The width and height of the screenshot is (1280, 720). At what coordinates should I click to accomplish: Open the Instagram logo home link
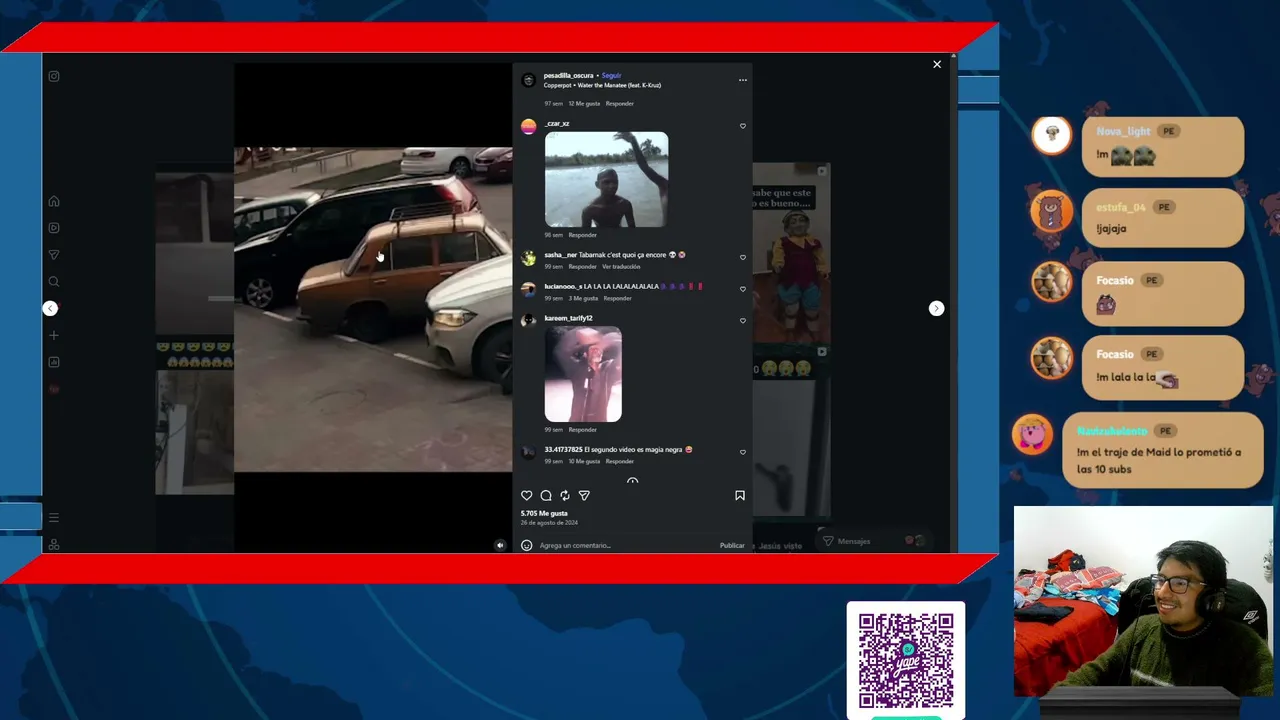[x=54, y=76]
